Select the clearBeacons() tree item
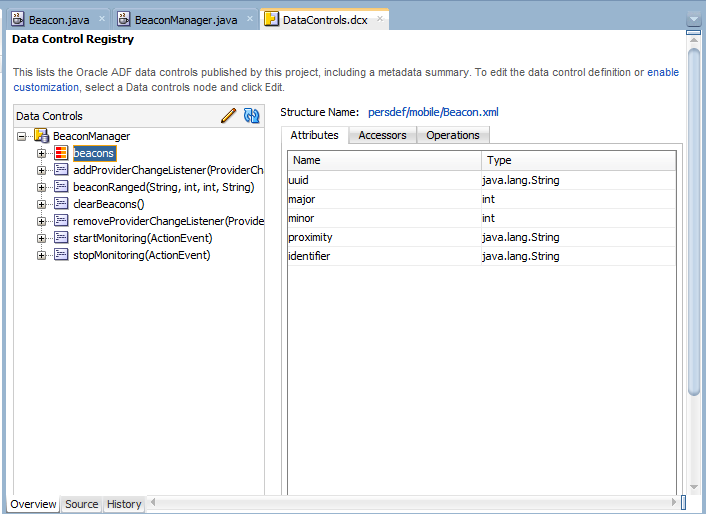Screen dimensions: 706x514 (109, 204)
